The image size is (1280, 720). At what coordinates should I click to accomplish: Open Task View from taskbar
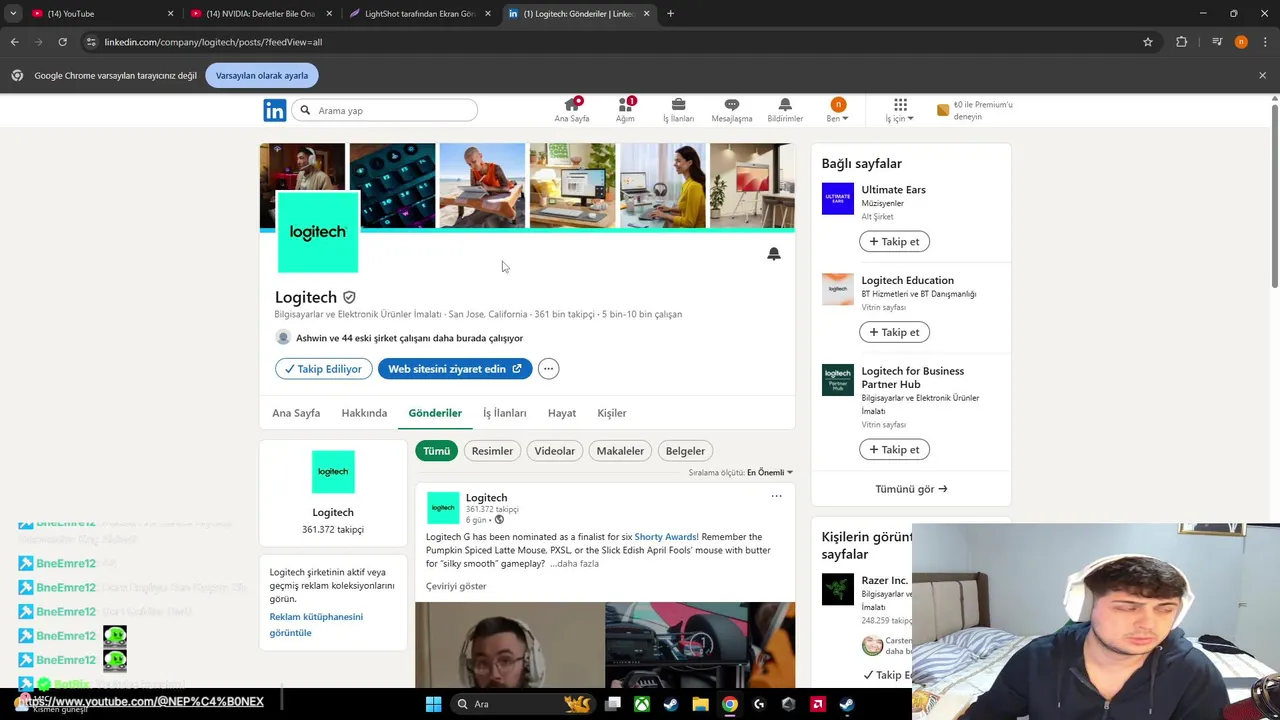tap(613, 704)
